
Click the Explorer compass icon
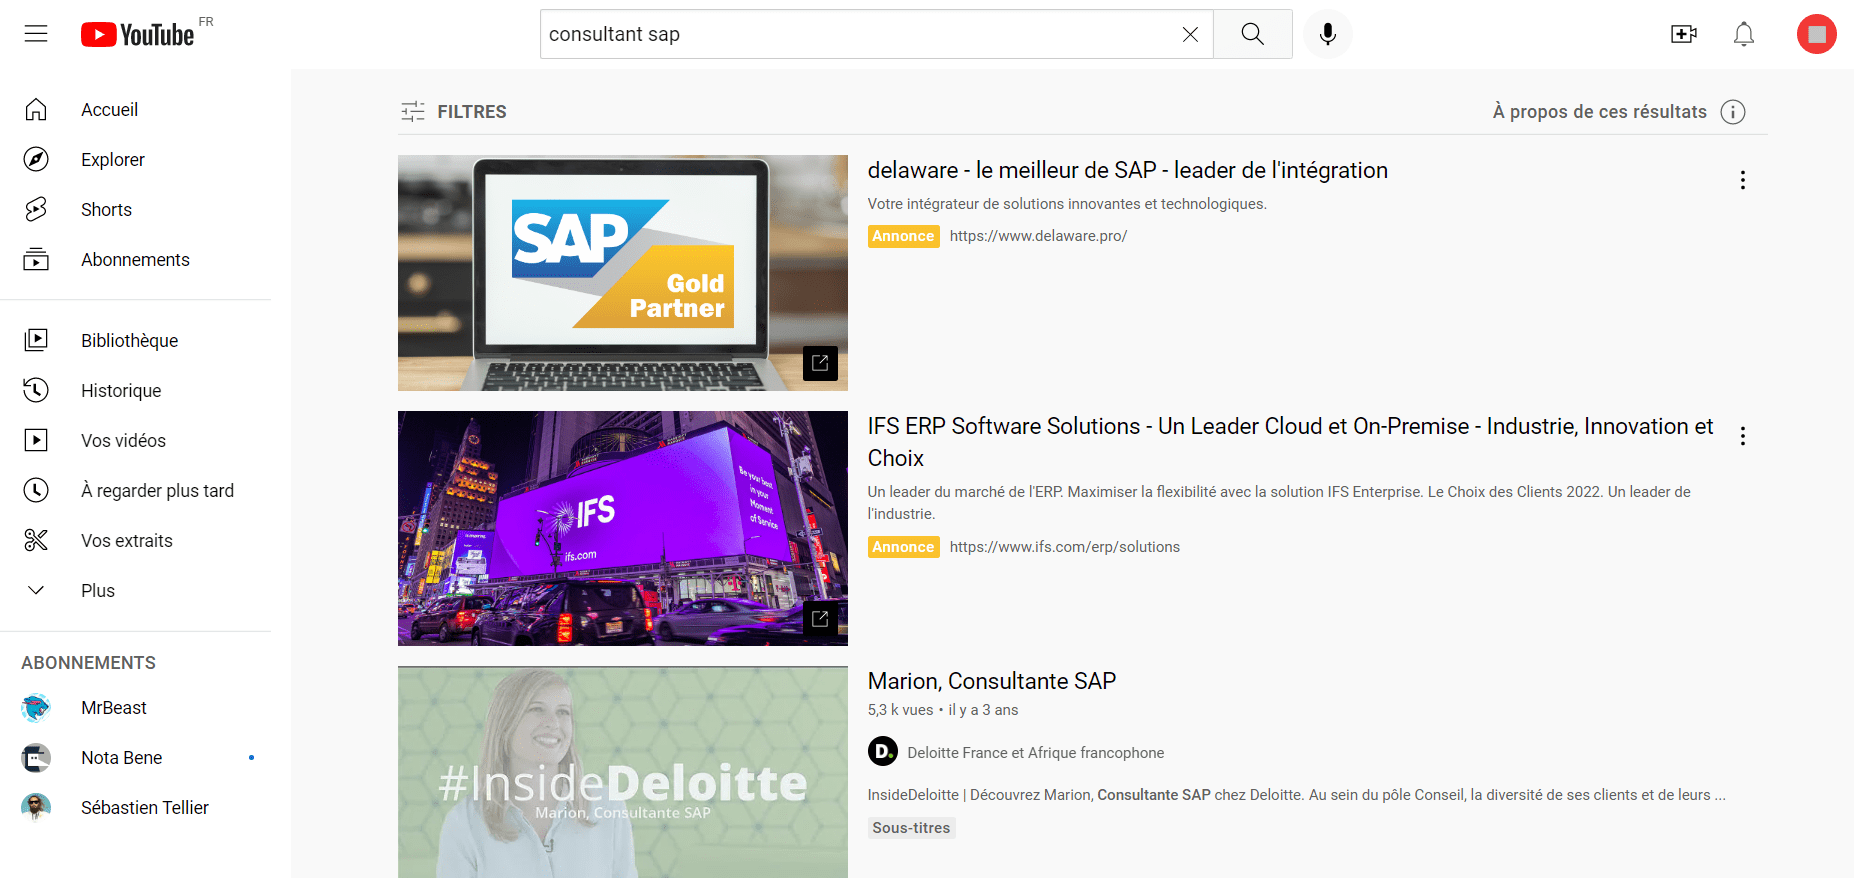tap(36, 159)
